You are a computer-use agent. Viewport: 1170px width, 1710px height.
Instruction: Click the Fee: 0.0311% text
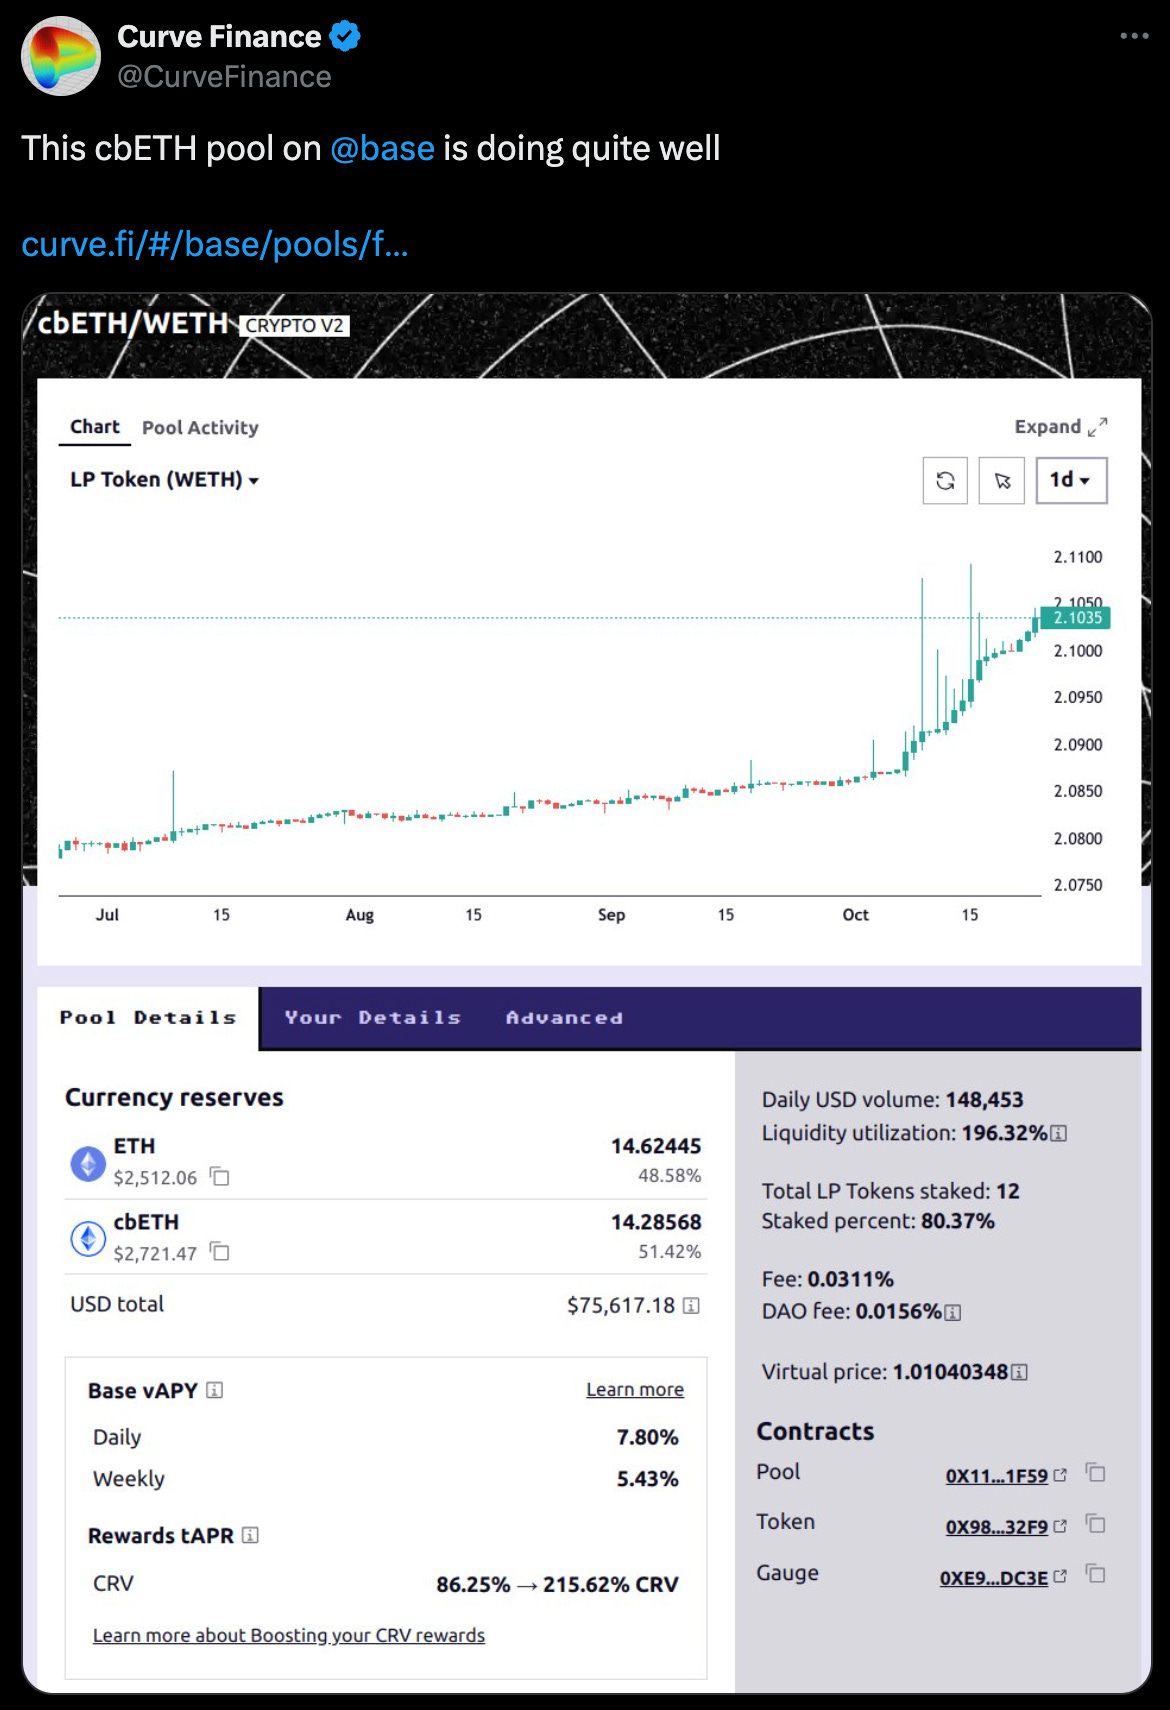click(x=828, y=1279)
